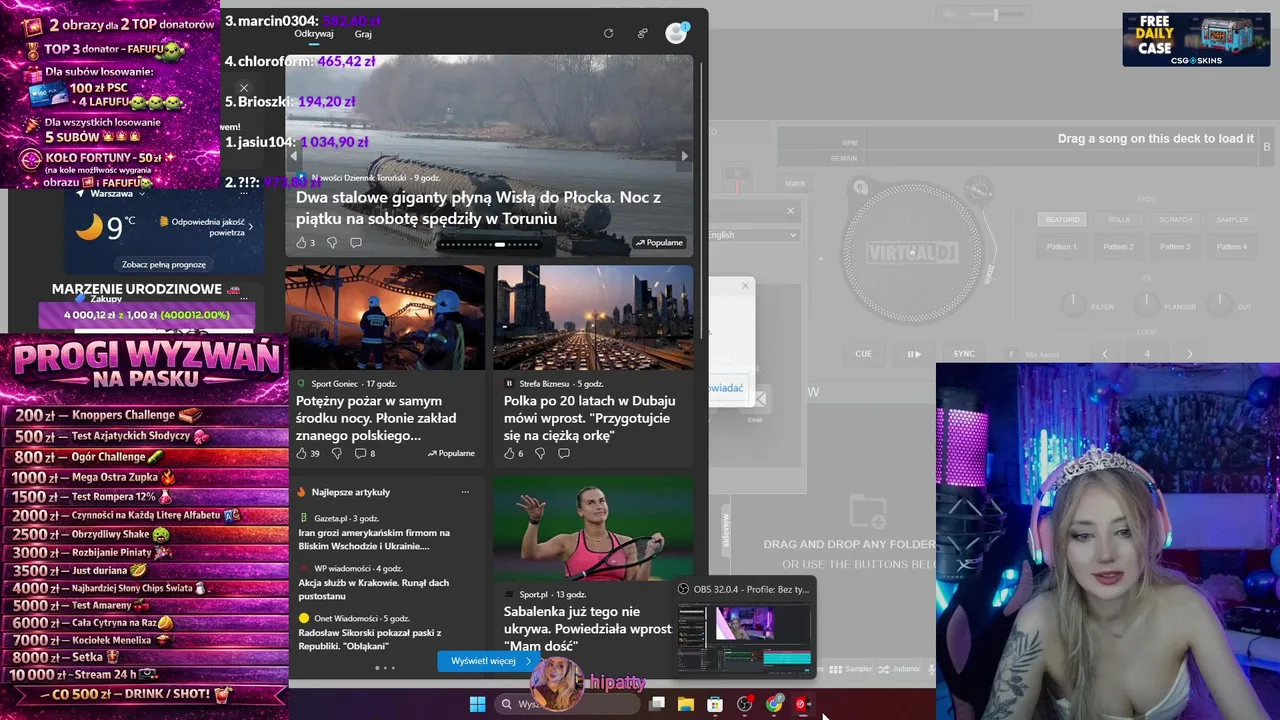Dislike the Polka w Dubaju article
Screen dimensions: 1280x720
(540, 453)
